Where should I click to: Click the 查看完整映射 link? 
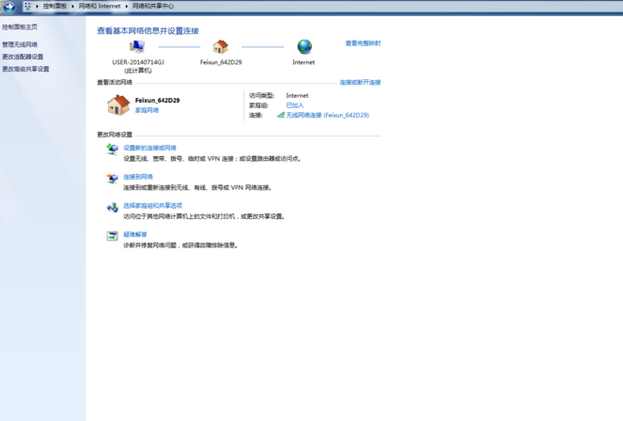click(x=363, y=43)
